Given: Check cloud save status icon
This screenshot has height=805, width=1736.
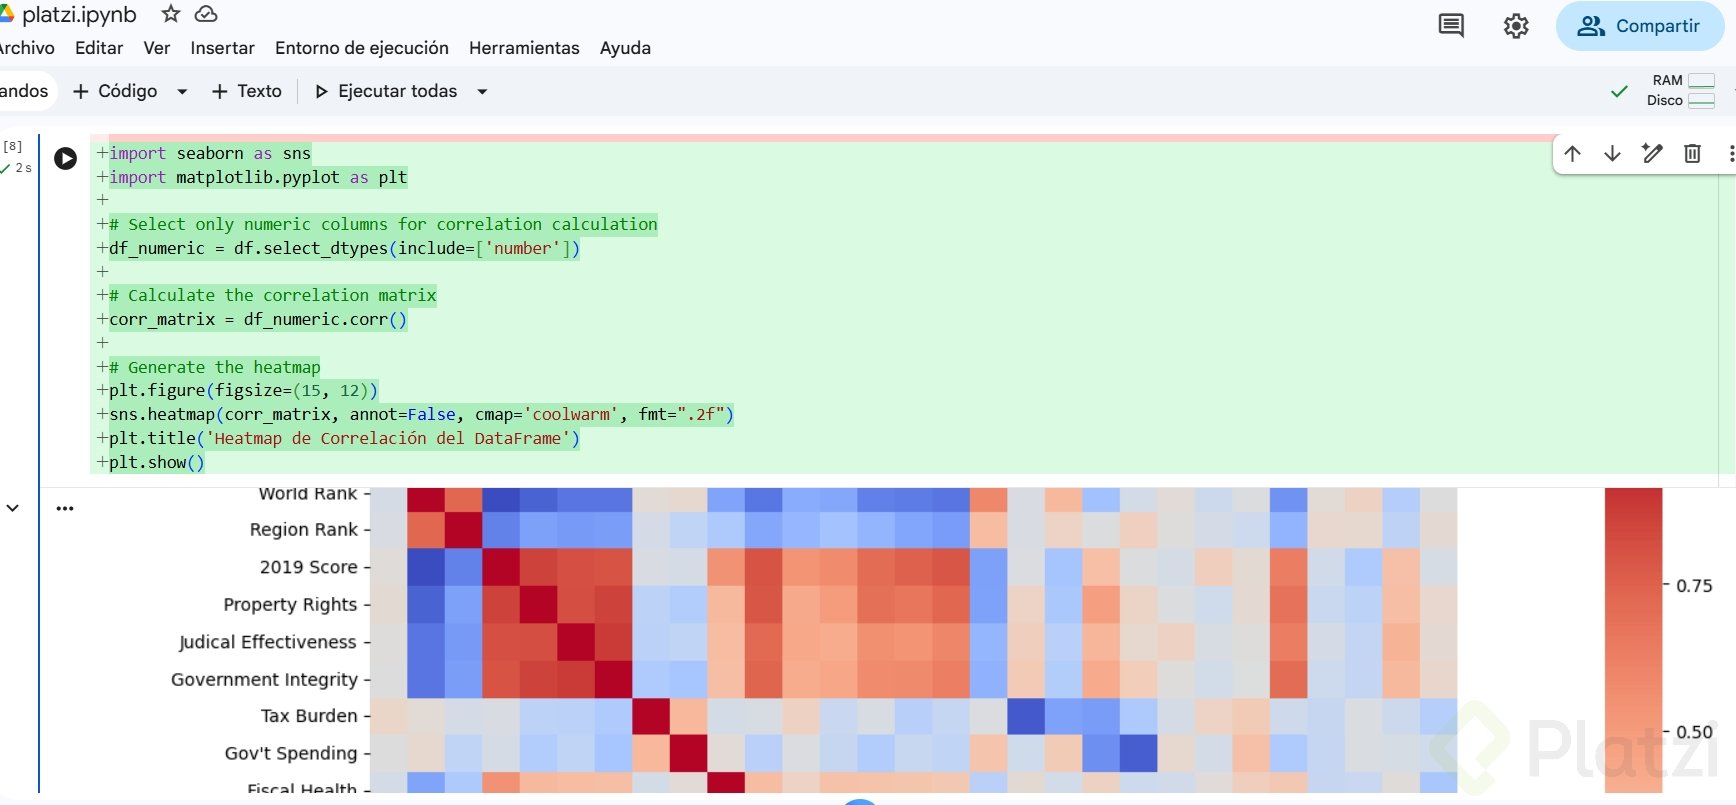Looking at the screenshot, I should (206, 14).
